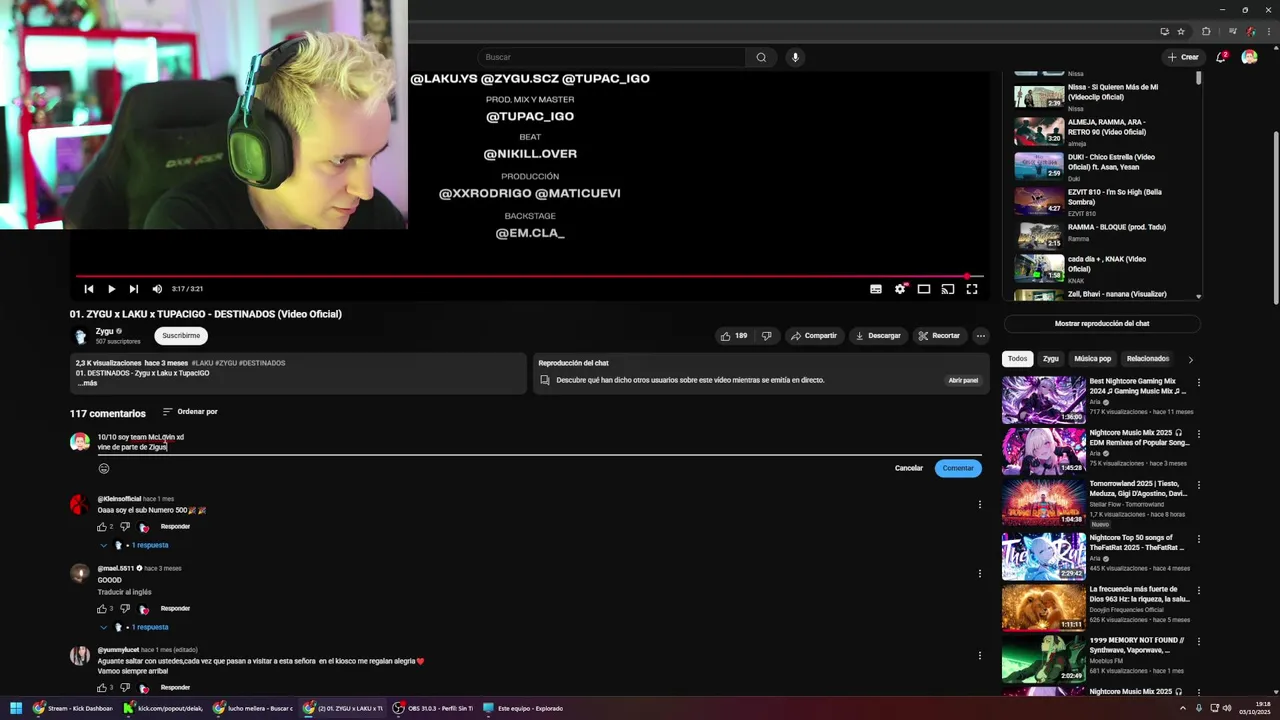Open Tomorrowland 2025 video thumbnail
Image resolution: width=1280 pixels, height=720 pixels.
tap(1043, 503)
